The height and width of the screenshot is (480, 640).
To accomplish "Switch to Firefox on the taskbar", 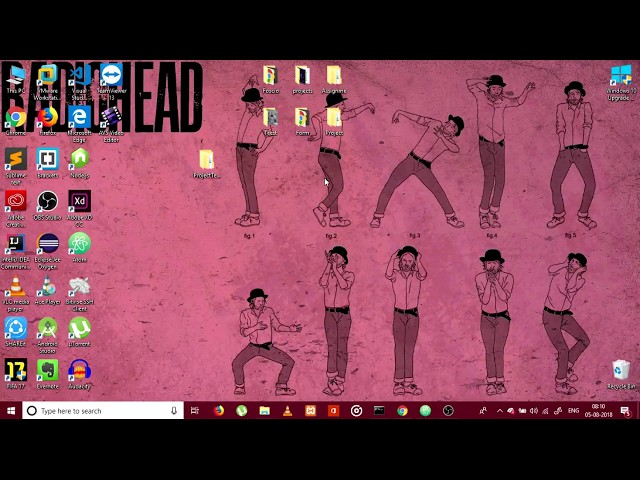I will [219, 411].
